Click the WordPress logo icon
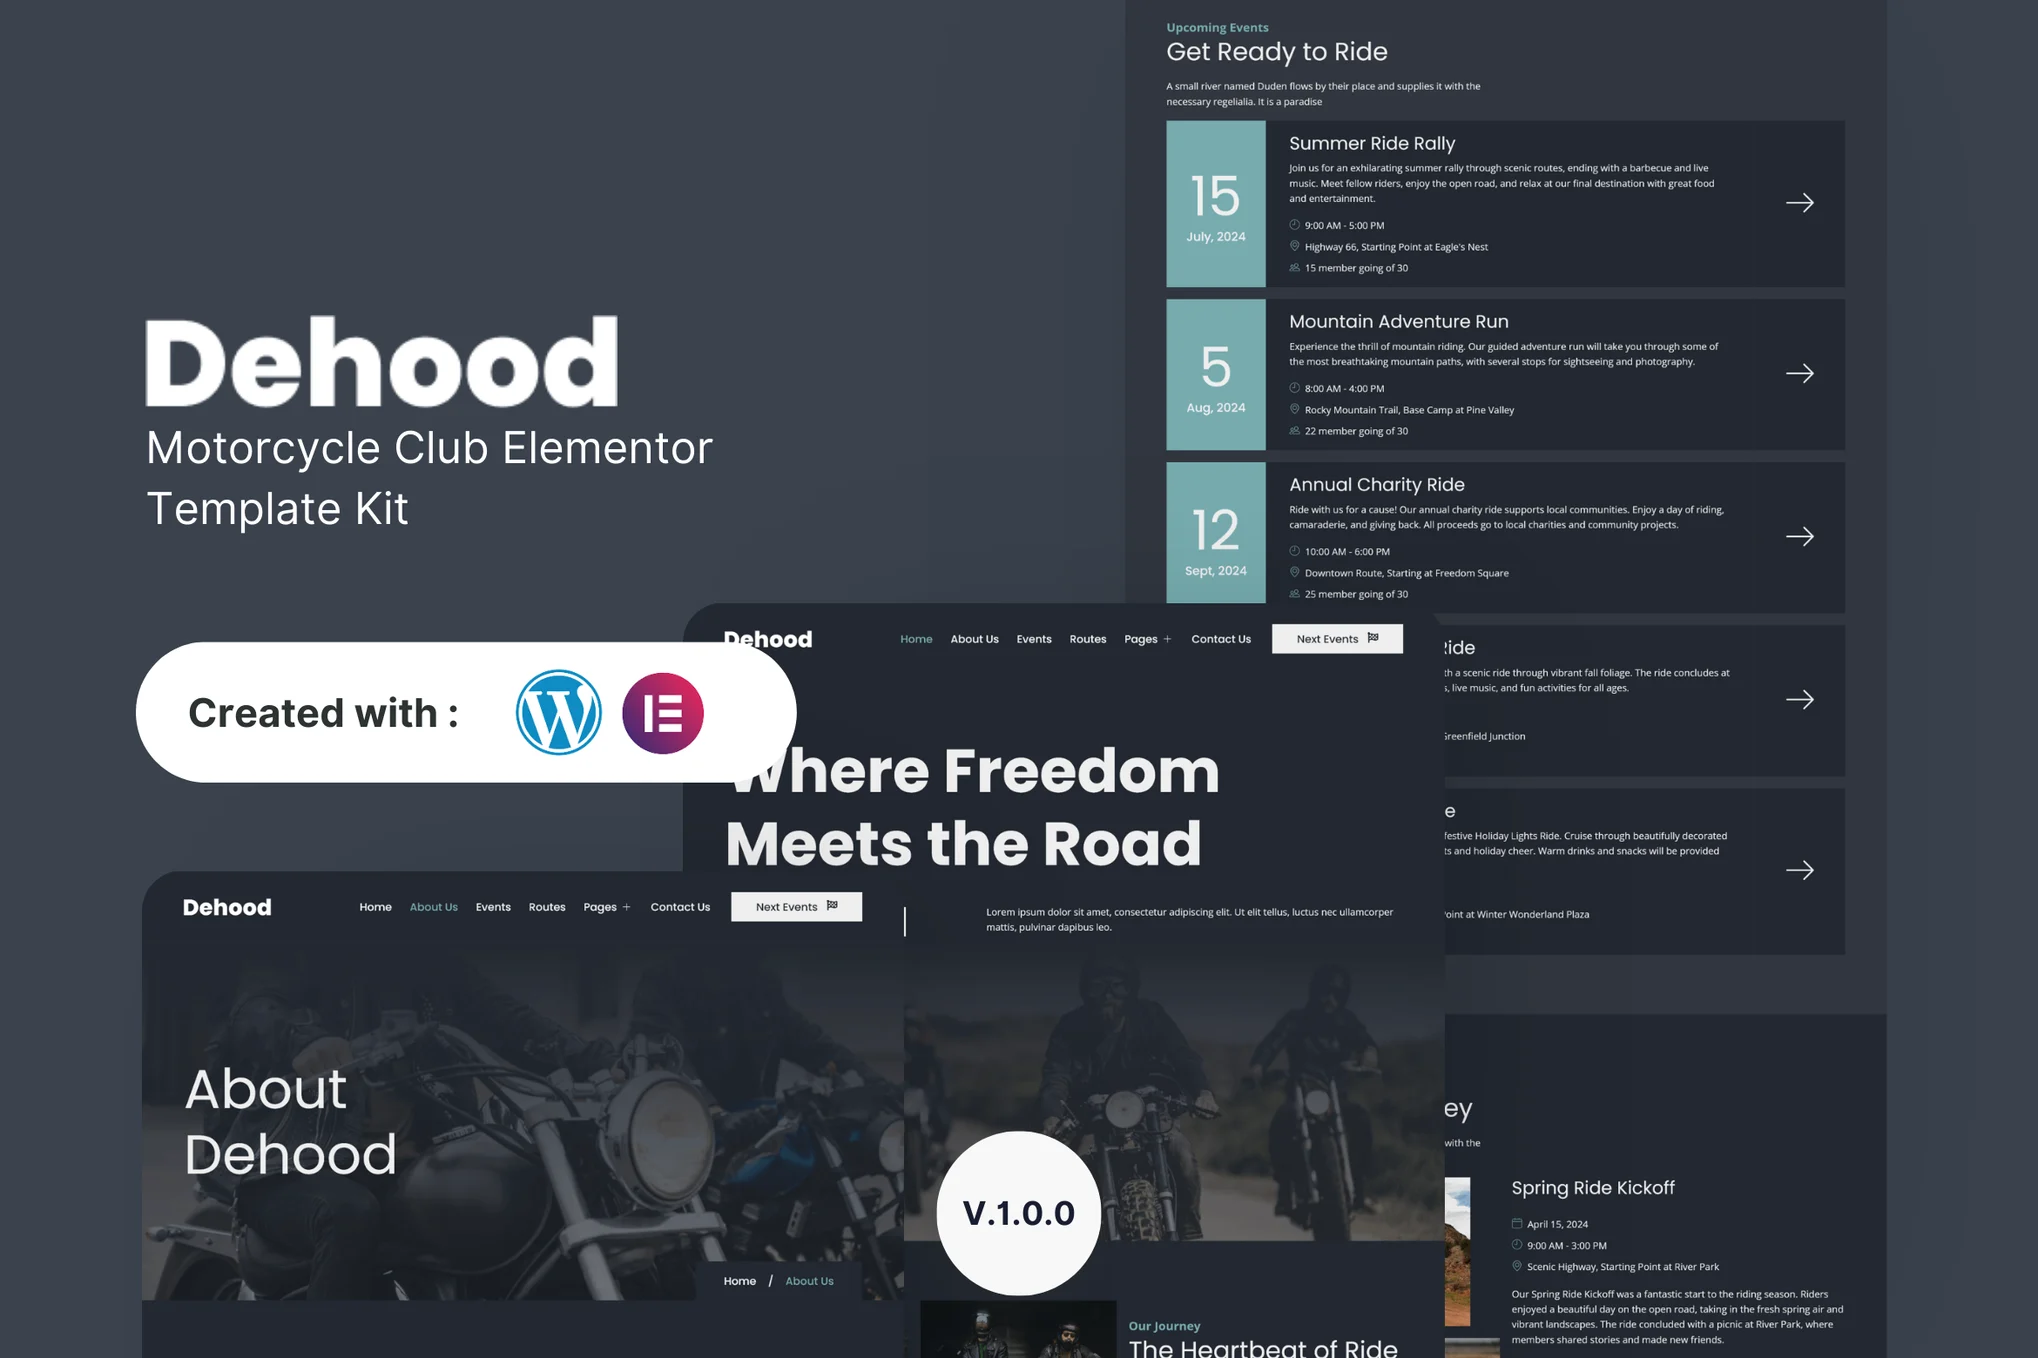Screen dimensions: 2038x1358 click(558, 712)
